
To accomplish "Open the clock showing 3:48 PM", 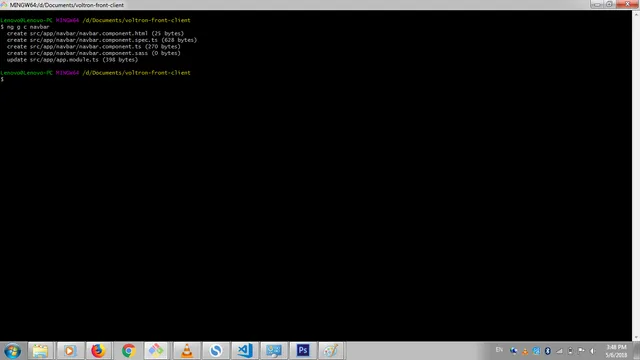I will point(616,351).
